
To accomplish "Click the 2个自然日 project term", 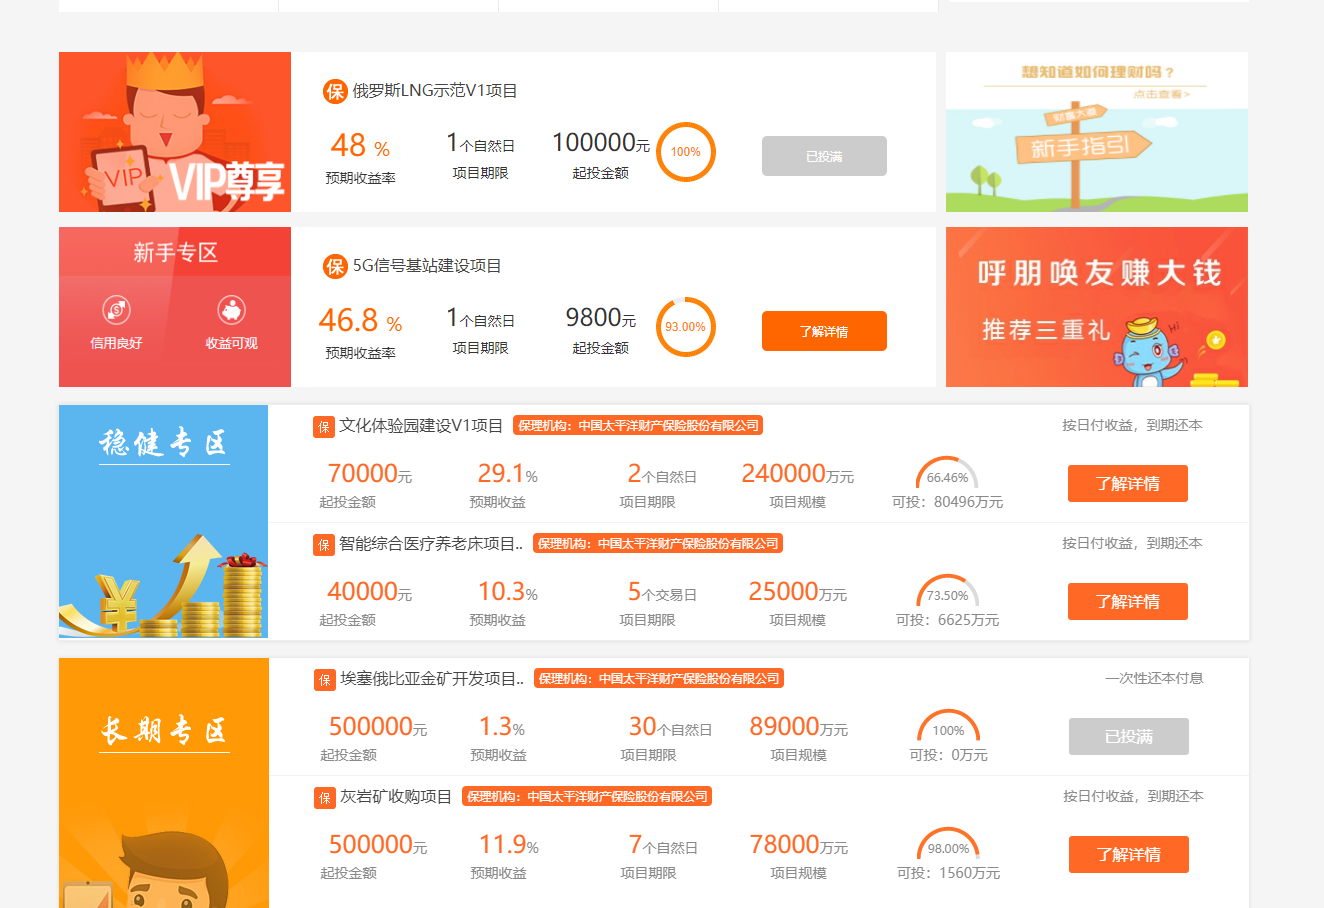I will click(x=662, y=474).
